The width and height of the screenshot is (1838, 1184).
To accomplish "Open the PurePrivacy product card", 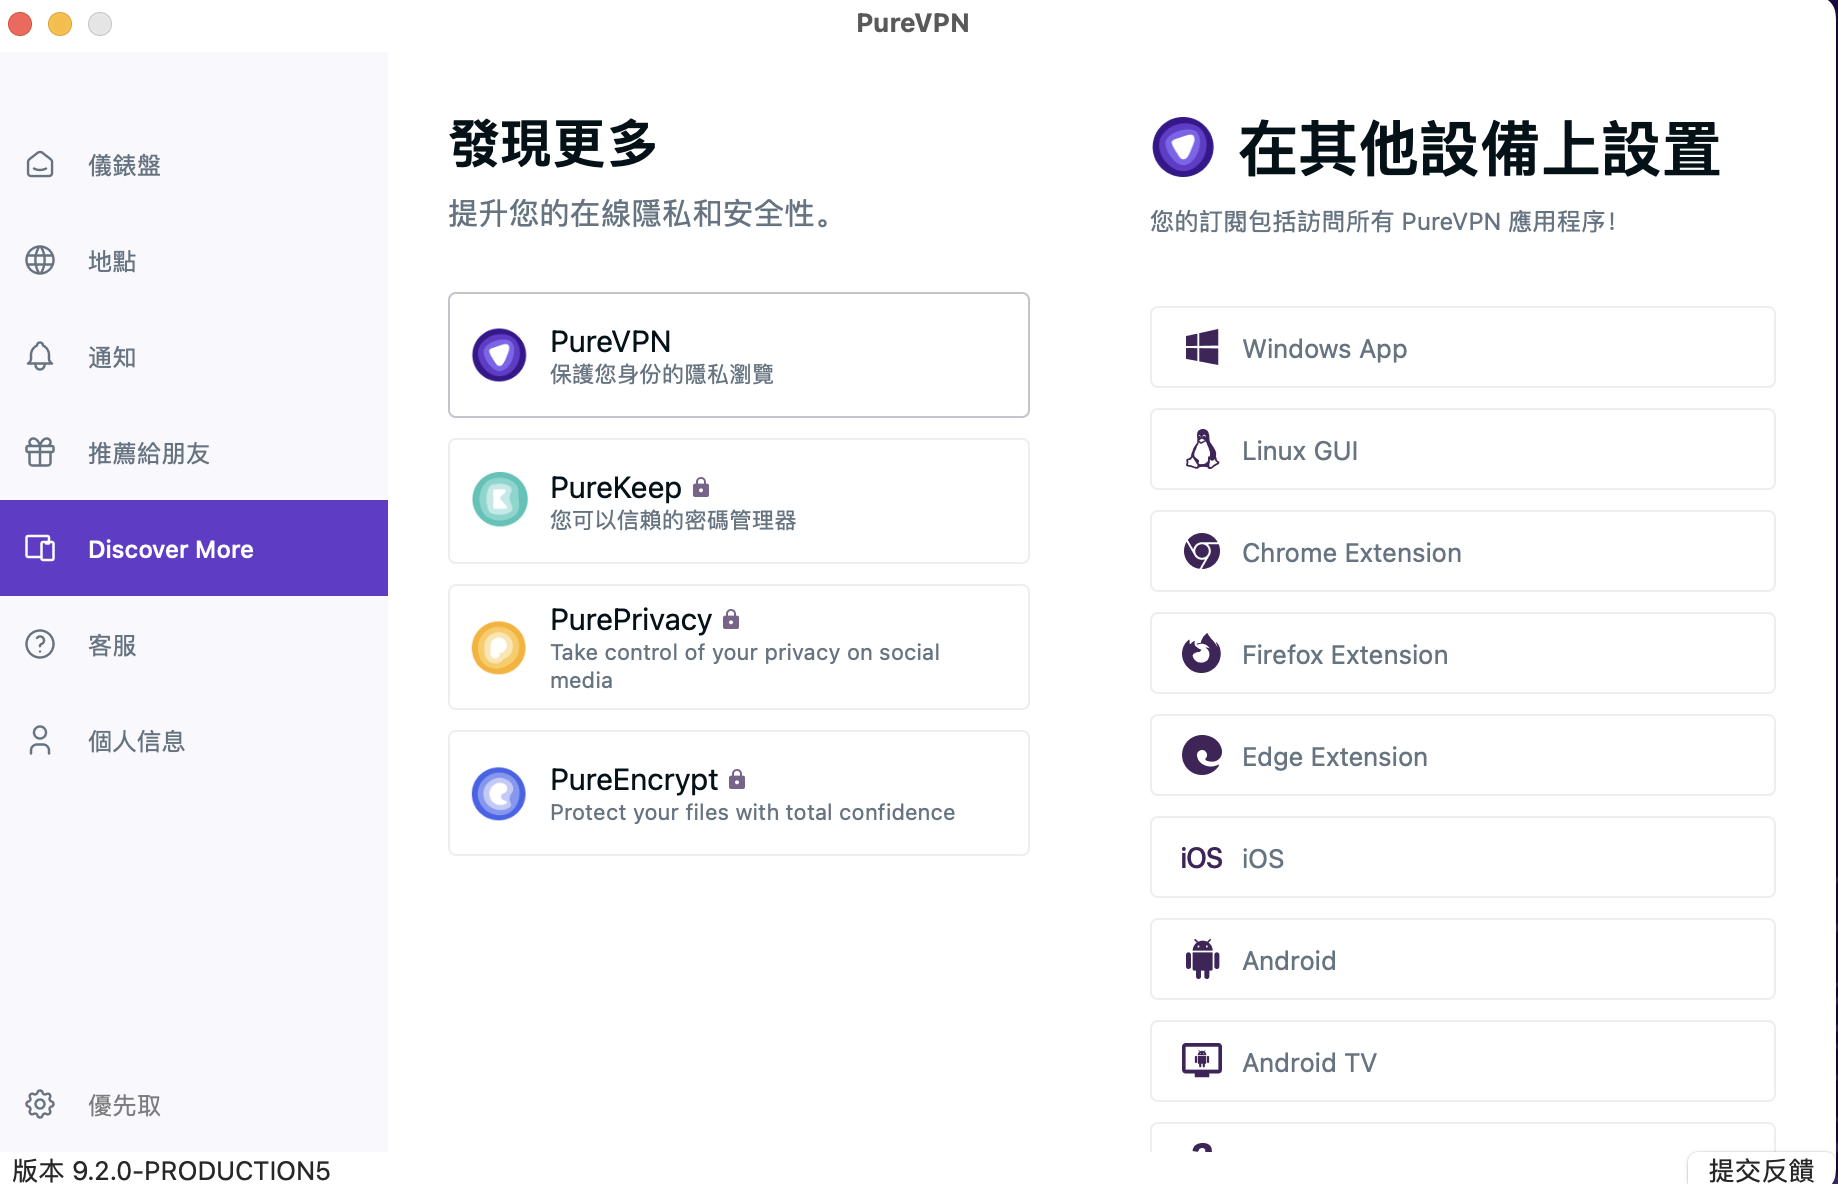I will tap(739, 647).
